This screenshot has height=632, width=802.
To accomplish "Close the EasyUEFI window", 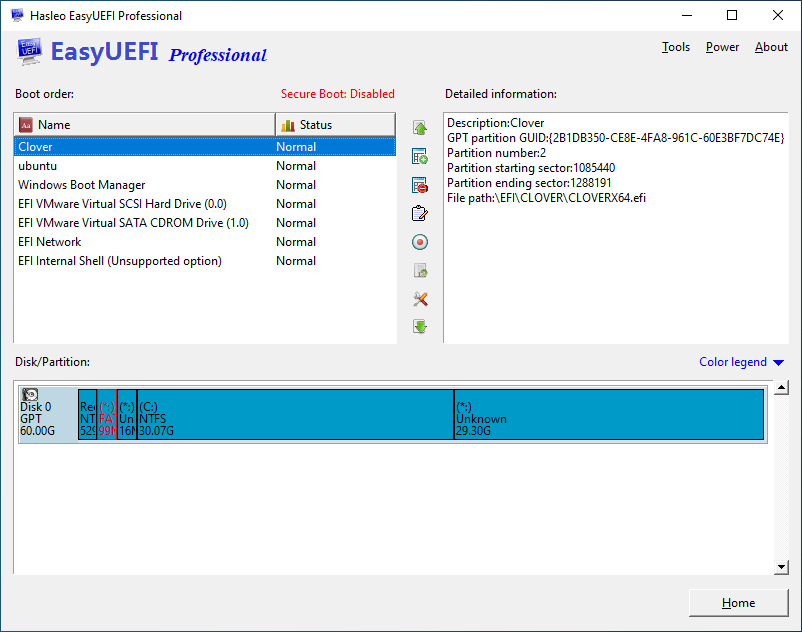I will point(778,15).
